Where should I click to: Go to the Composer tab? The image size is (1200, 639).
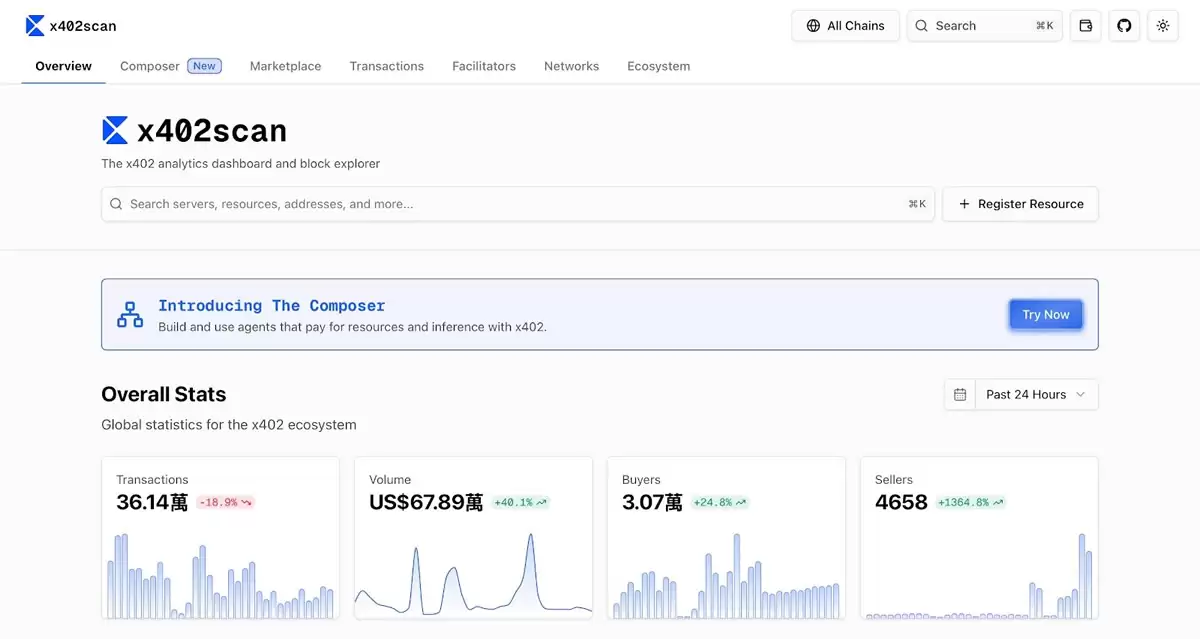(150, 66)
